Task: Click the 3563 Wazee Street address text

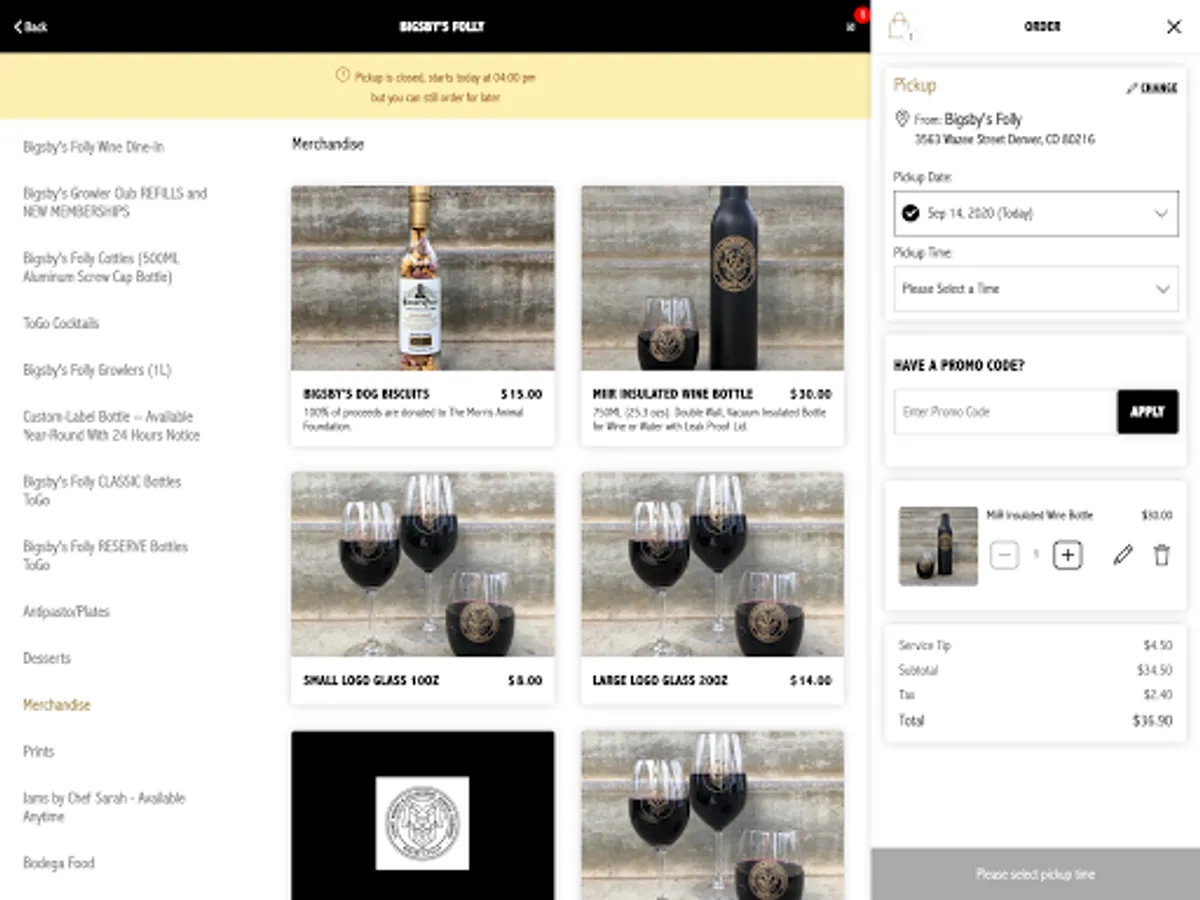Action: (x=1004, y=140)
